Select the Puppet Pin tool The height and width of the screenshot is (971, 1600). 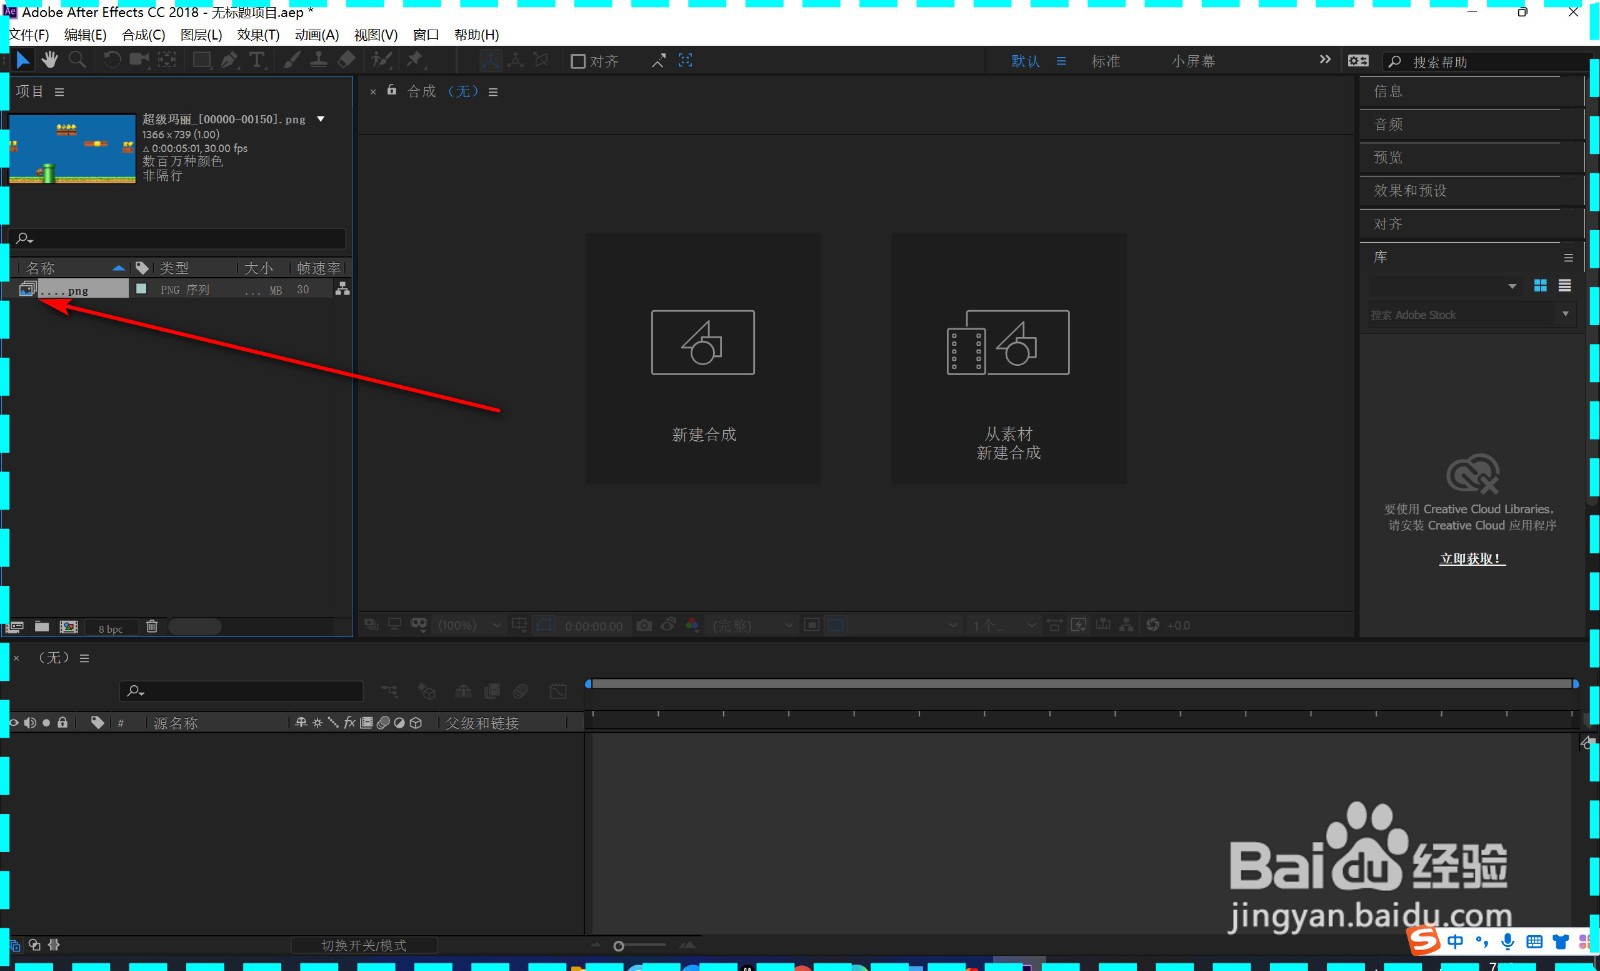click(x=414, y=60)
